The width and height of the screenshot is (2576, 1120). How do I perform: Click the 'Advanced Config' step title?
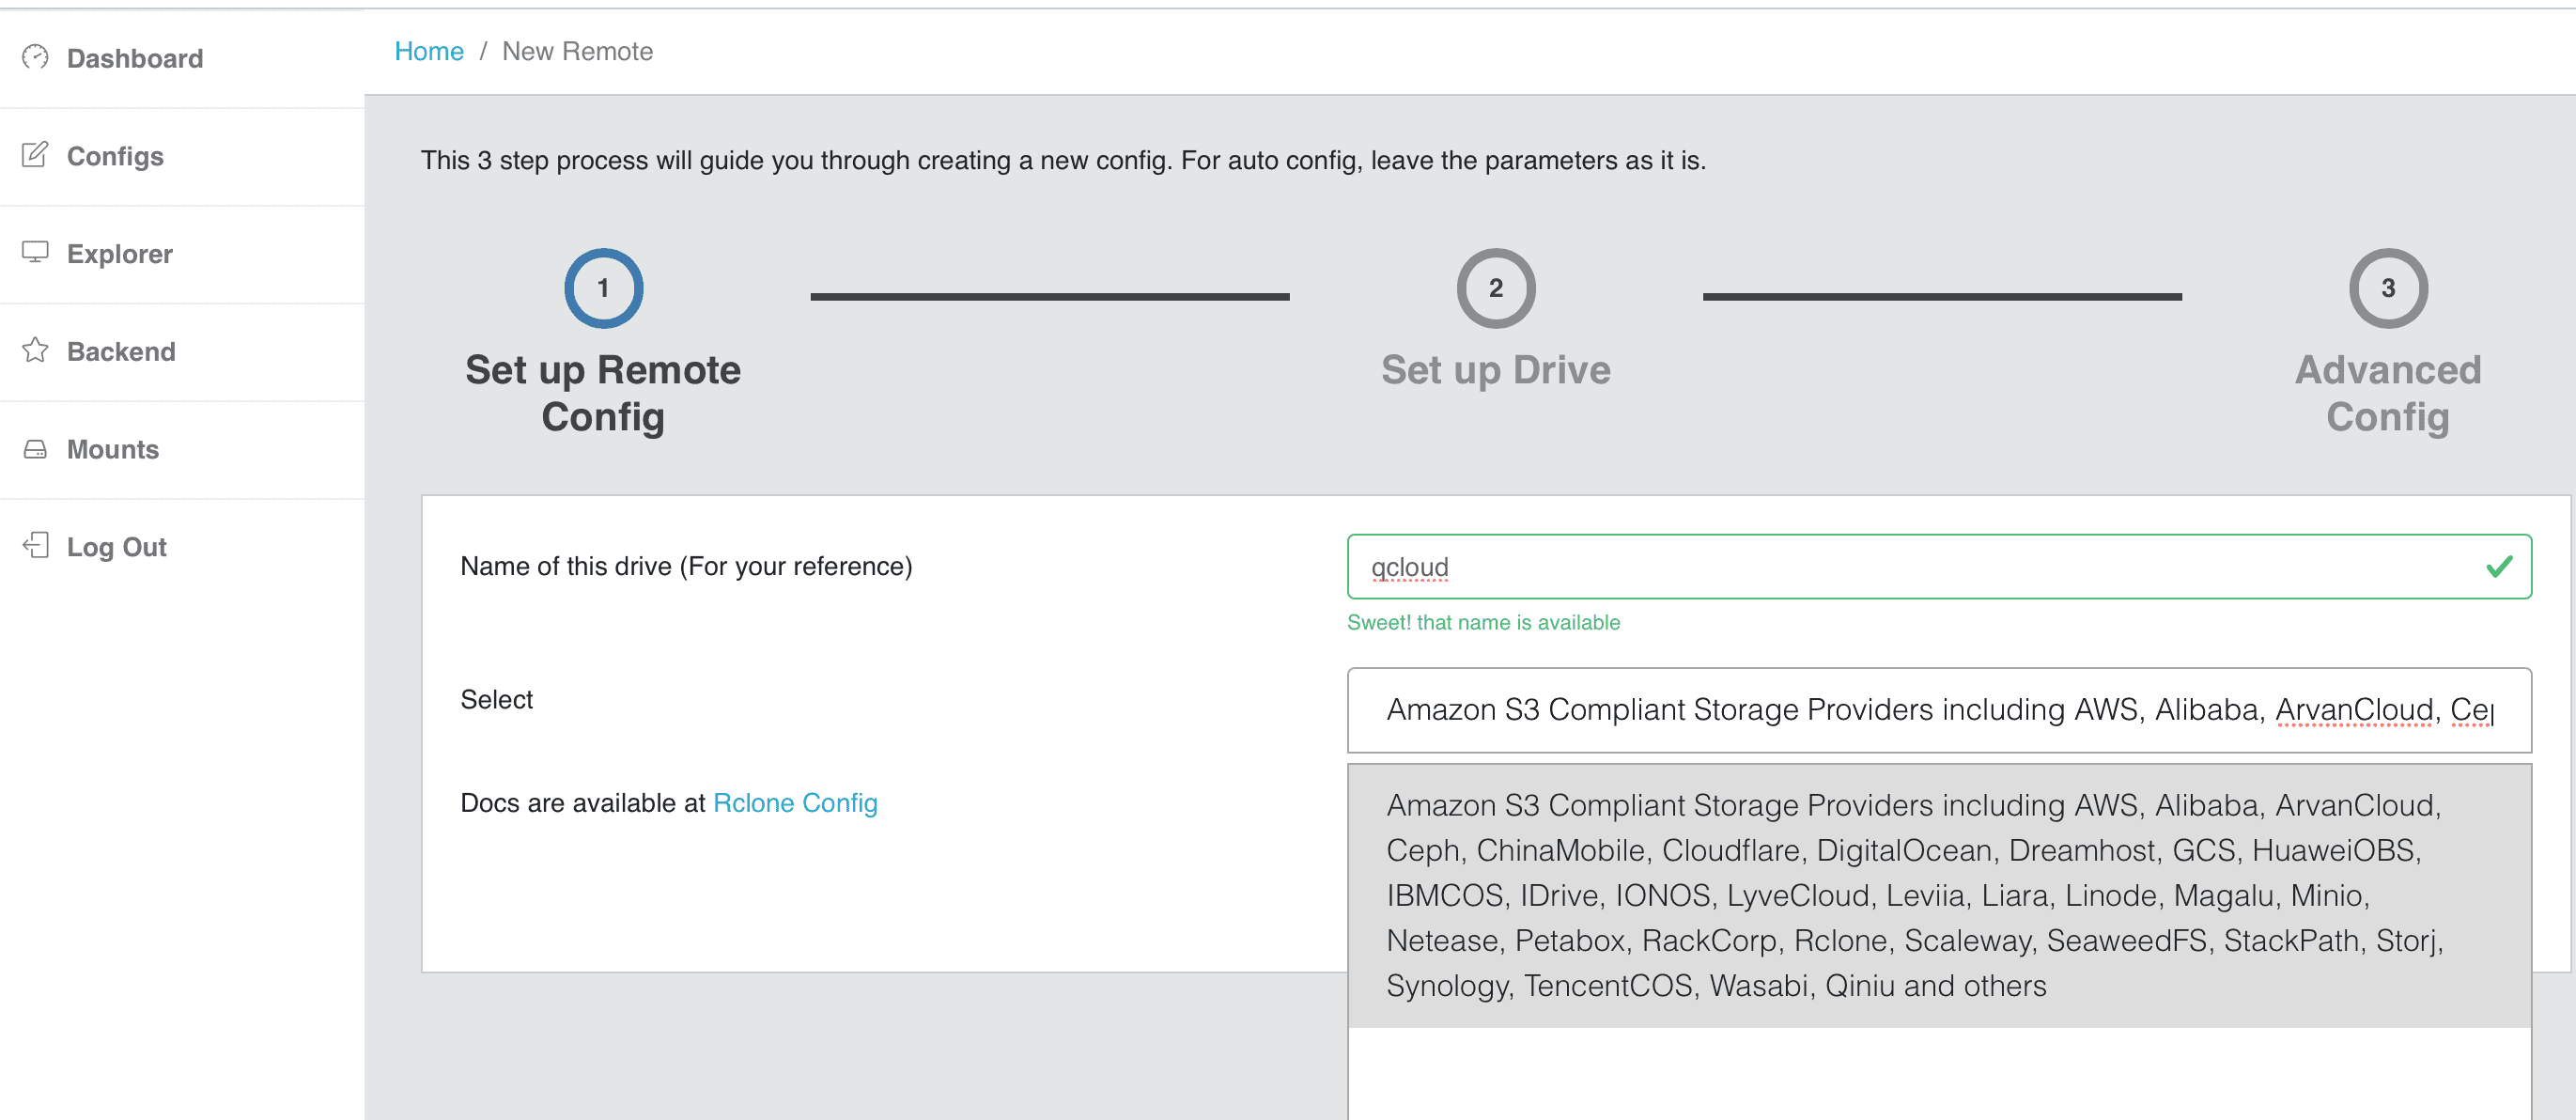pyautogui.click(x=2387, y=393)
